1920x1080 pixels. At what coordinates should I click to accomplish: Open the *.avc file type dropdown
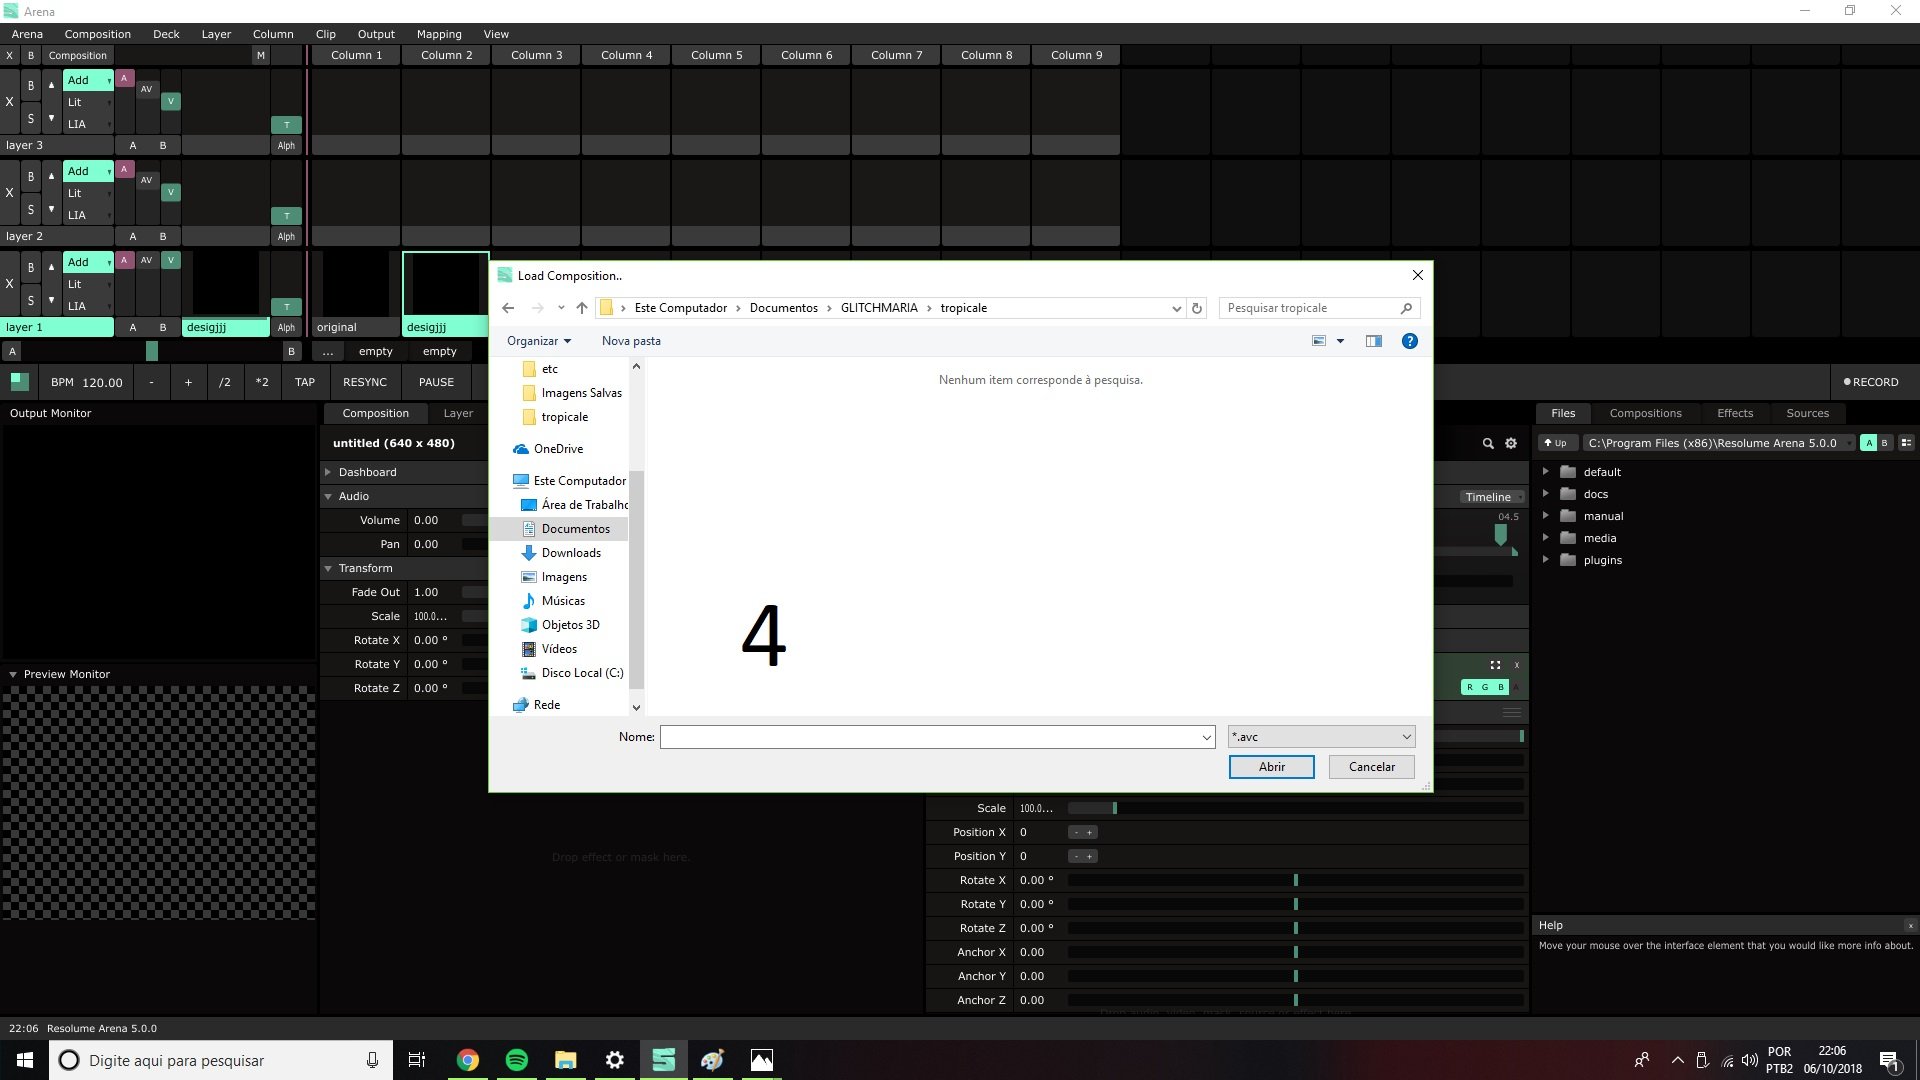coord(1320,737)
